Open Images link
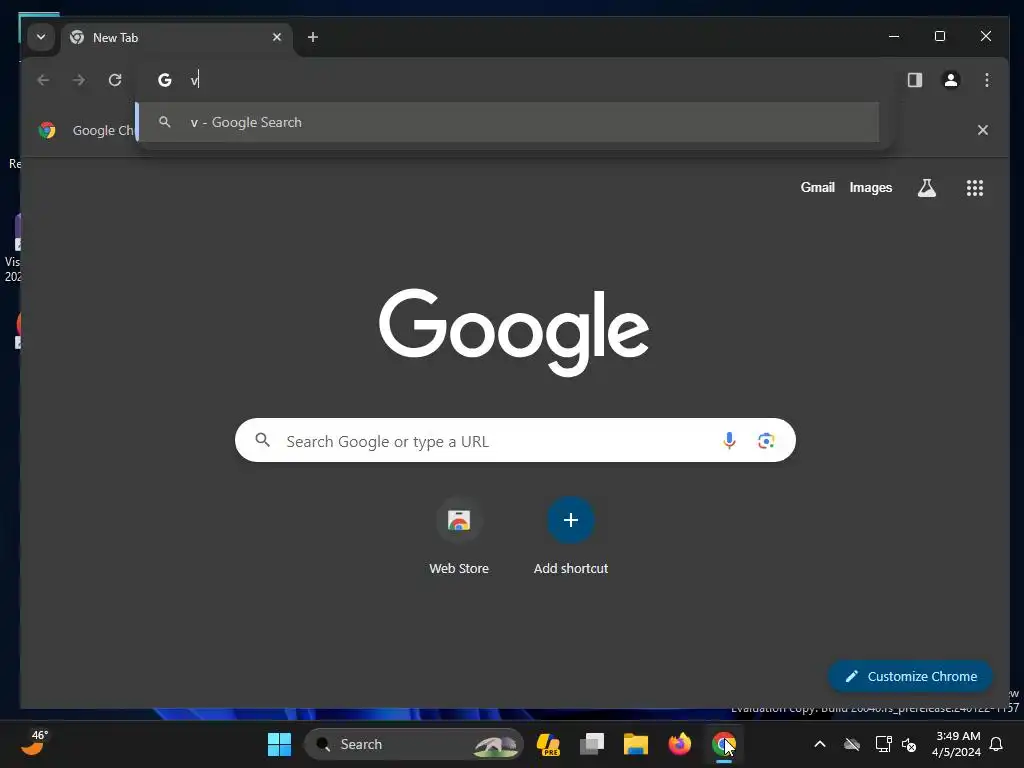The width and height of the screenshot is (1024, 768). [871, 187]
